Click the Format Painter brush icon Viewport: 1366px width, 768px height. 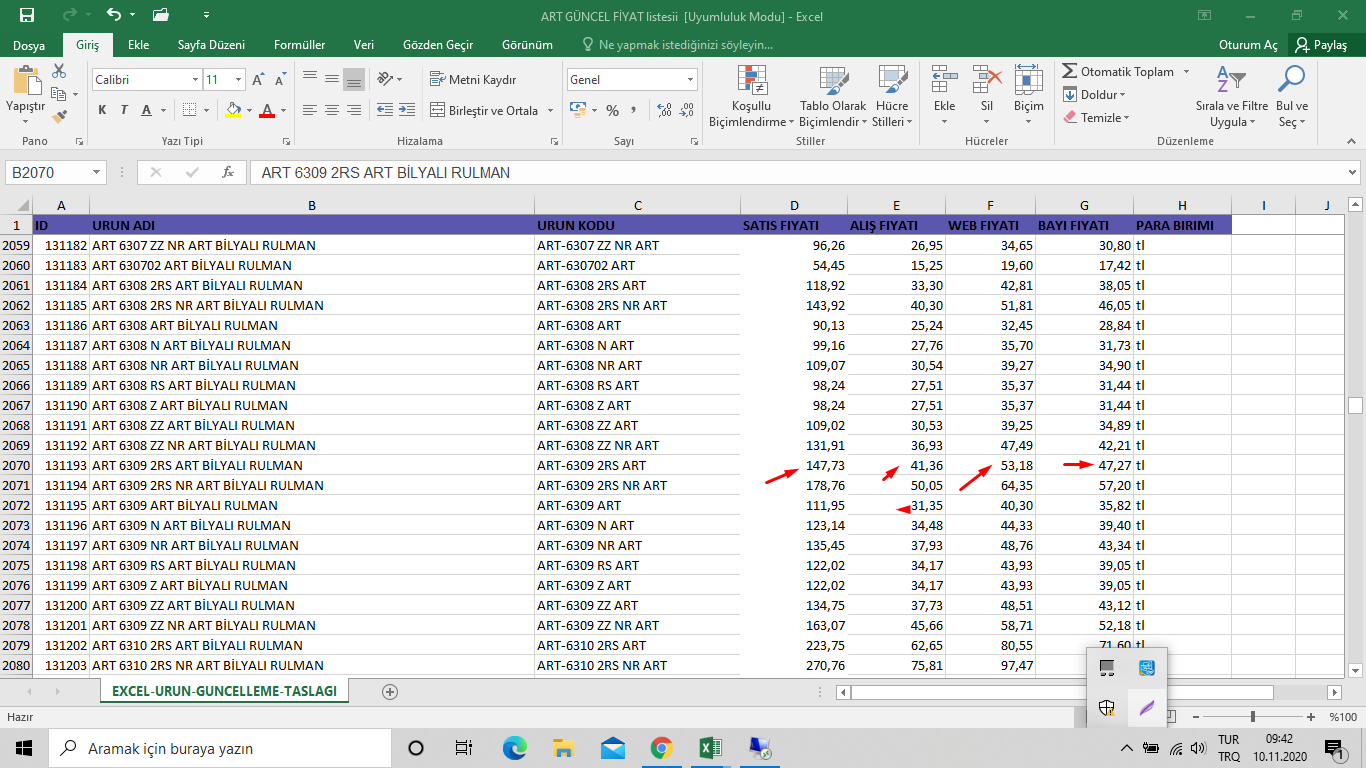(59, 116)
